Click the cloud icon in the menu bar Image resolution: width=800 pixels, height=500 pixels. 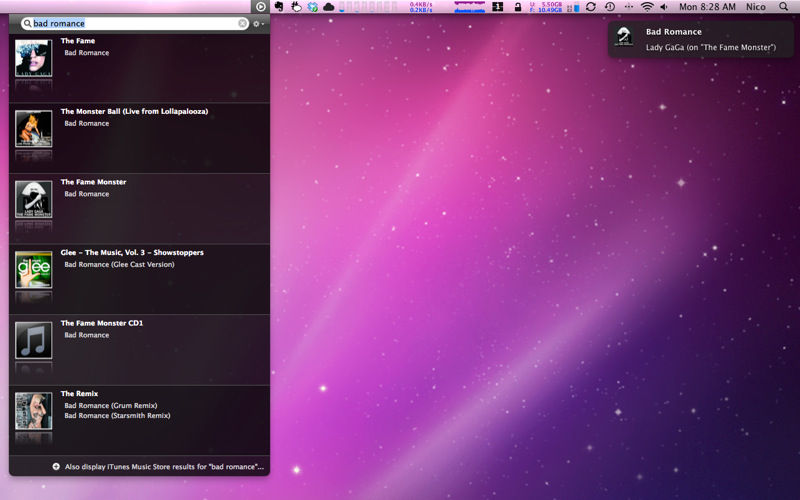pyautogui.click(x=329, y=7)
